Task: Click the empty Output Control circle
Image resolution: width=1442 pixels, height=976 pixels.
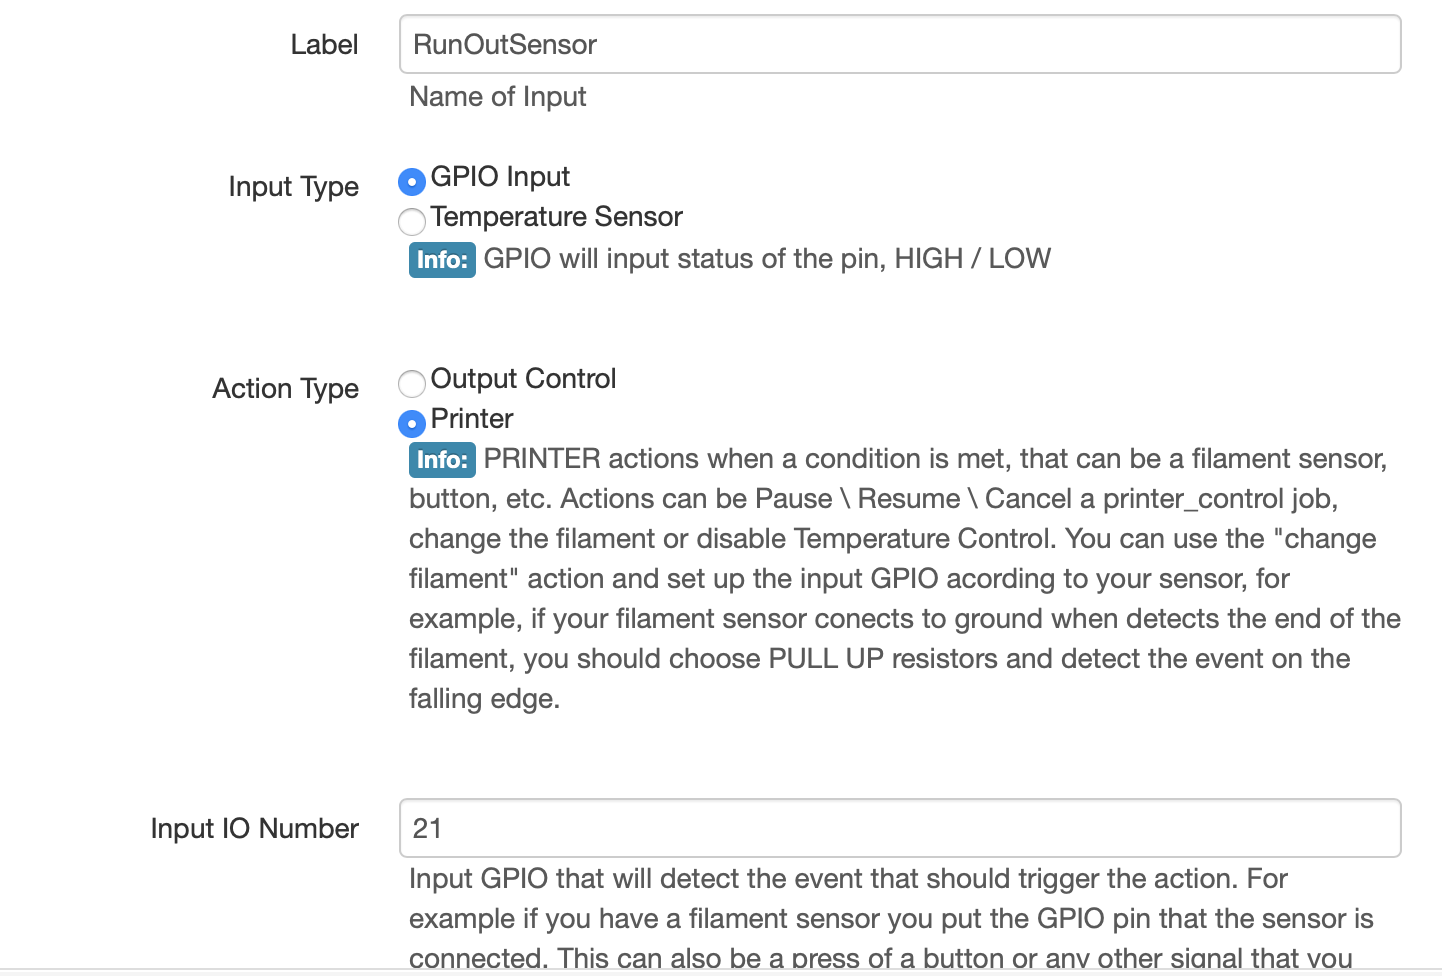Action: point(412,384)
